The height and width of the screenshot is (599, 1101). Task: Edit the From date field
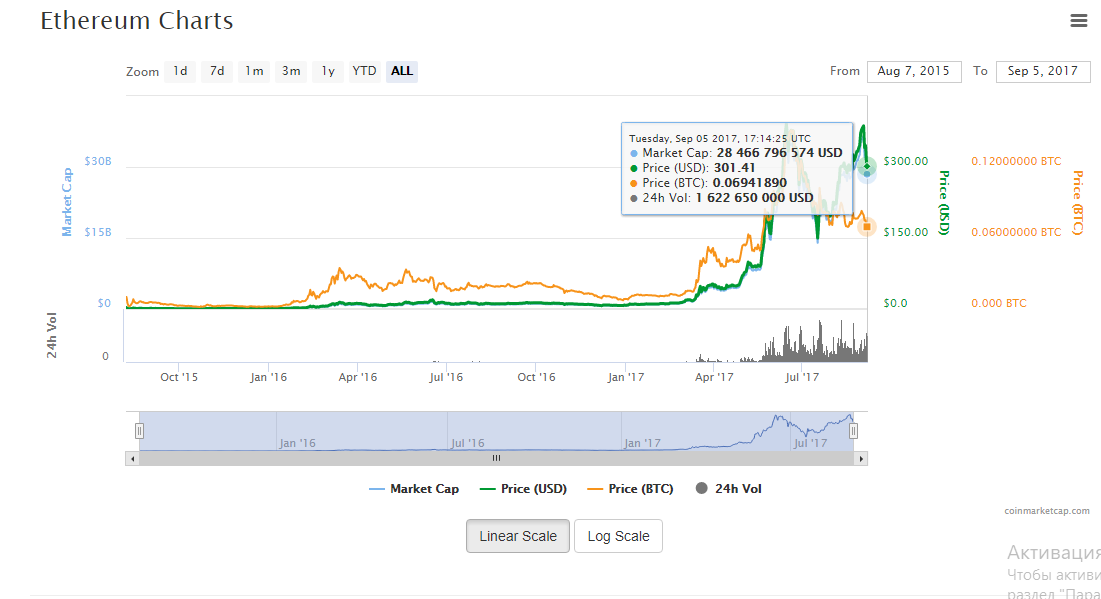click(913, 71)
